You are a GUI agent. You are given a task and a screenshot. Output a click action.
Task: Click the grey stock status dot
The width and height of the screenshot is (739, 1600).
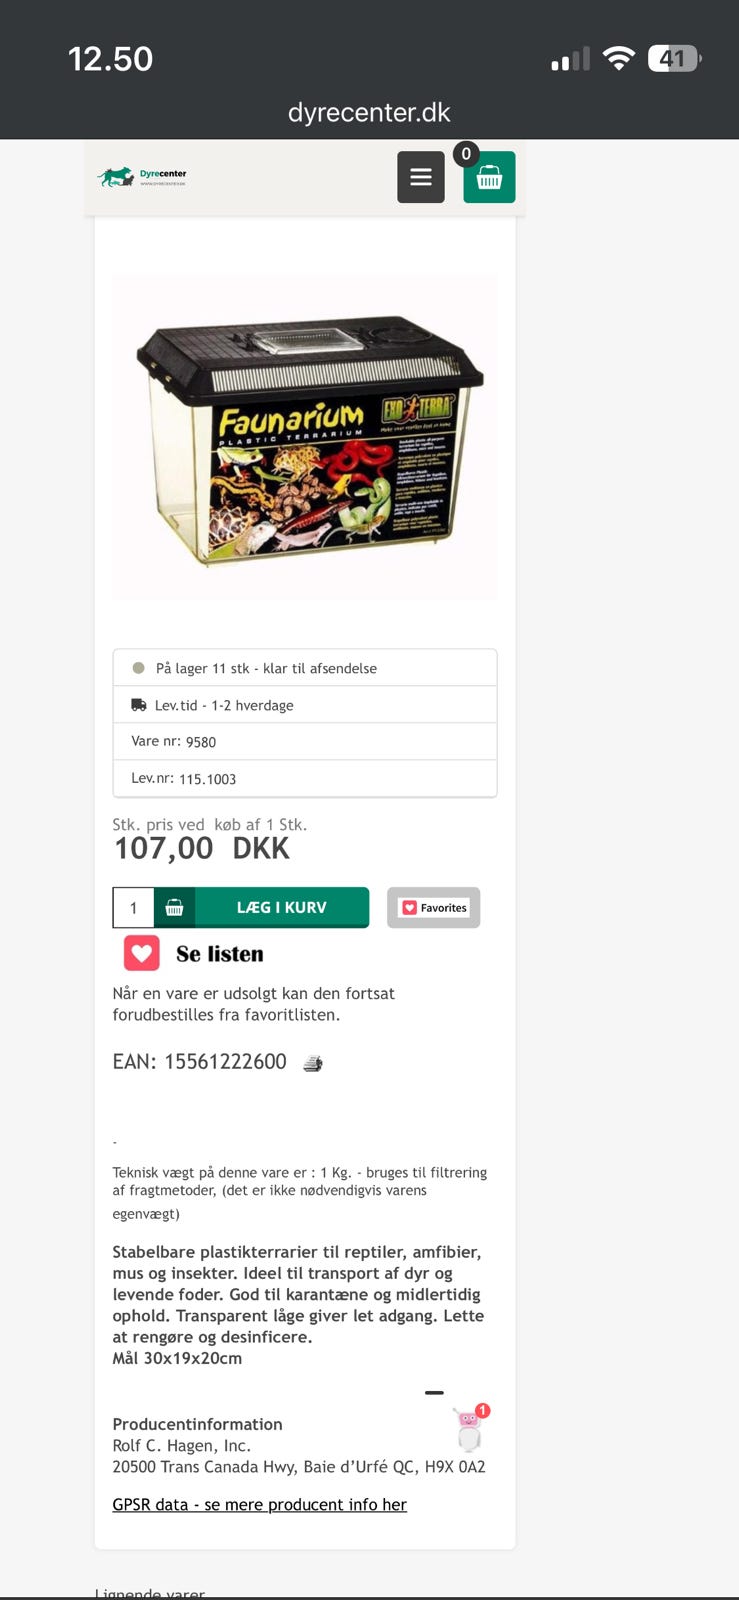click(139, 668)
